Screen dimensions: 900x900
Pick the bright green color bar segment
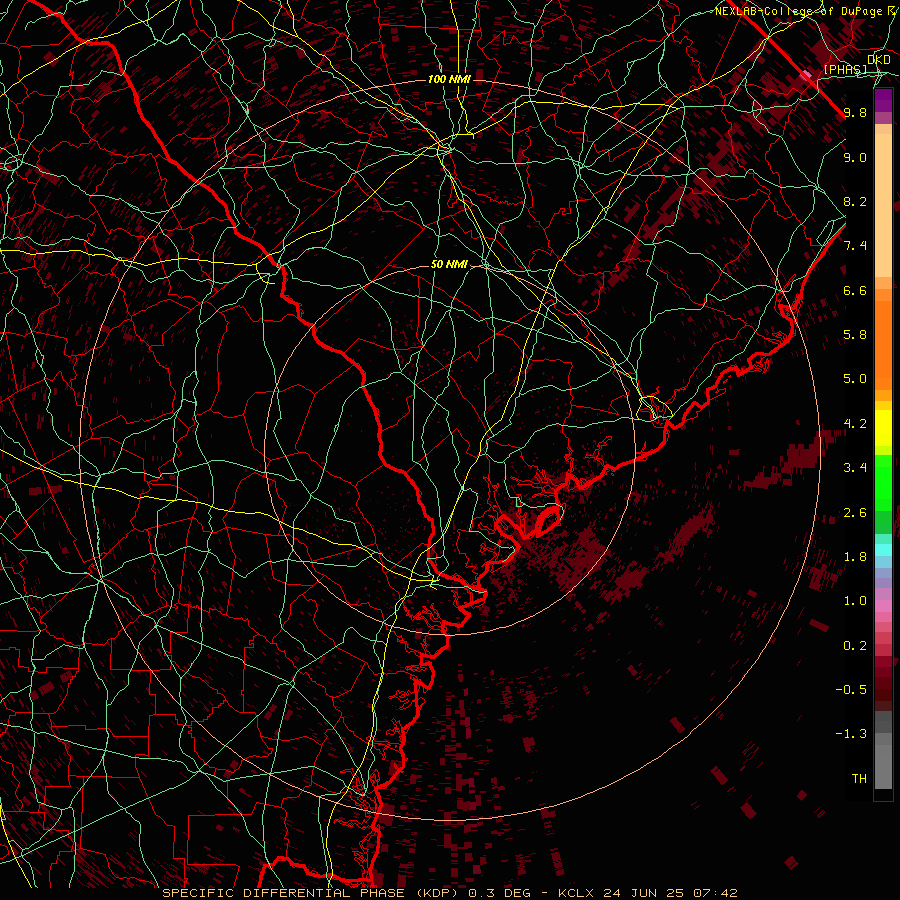click(x=883, y=482)
